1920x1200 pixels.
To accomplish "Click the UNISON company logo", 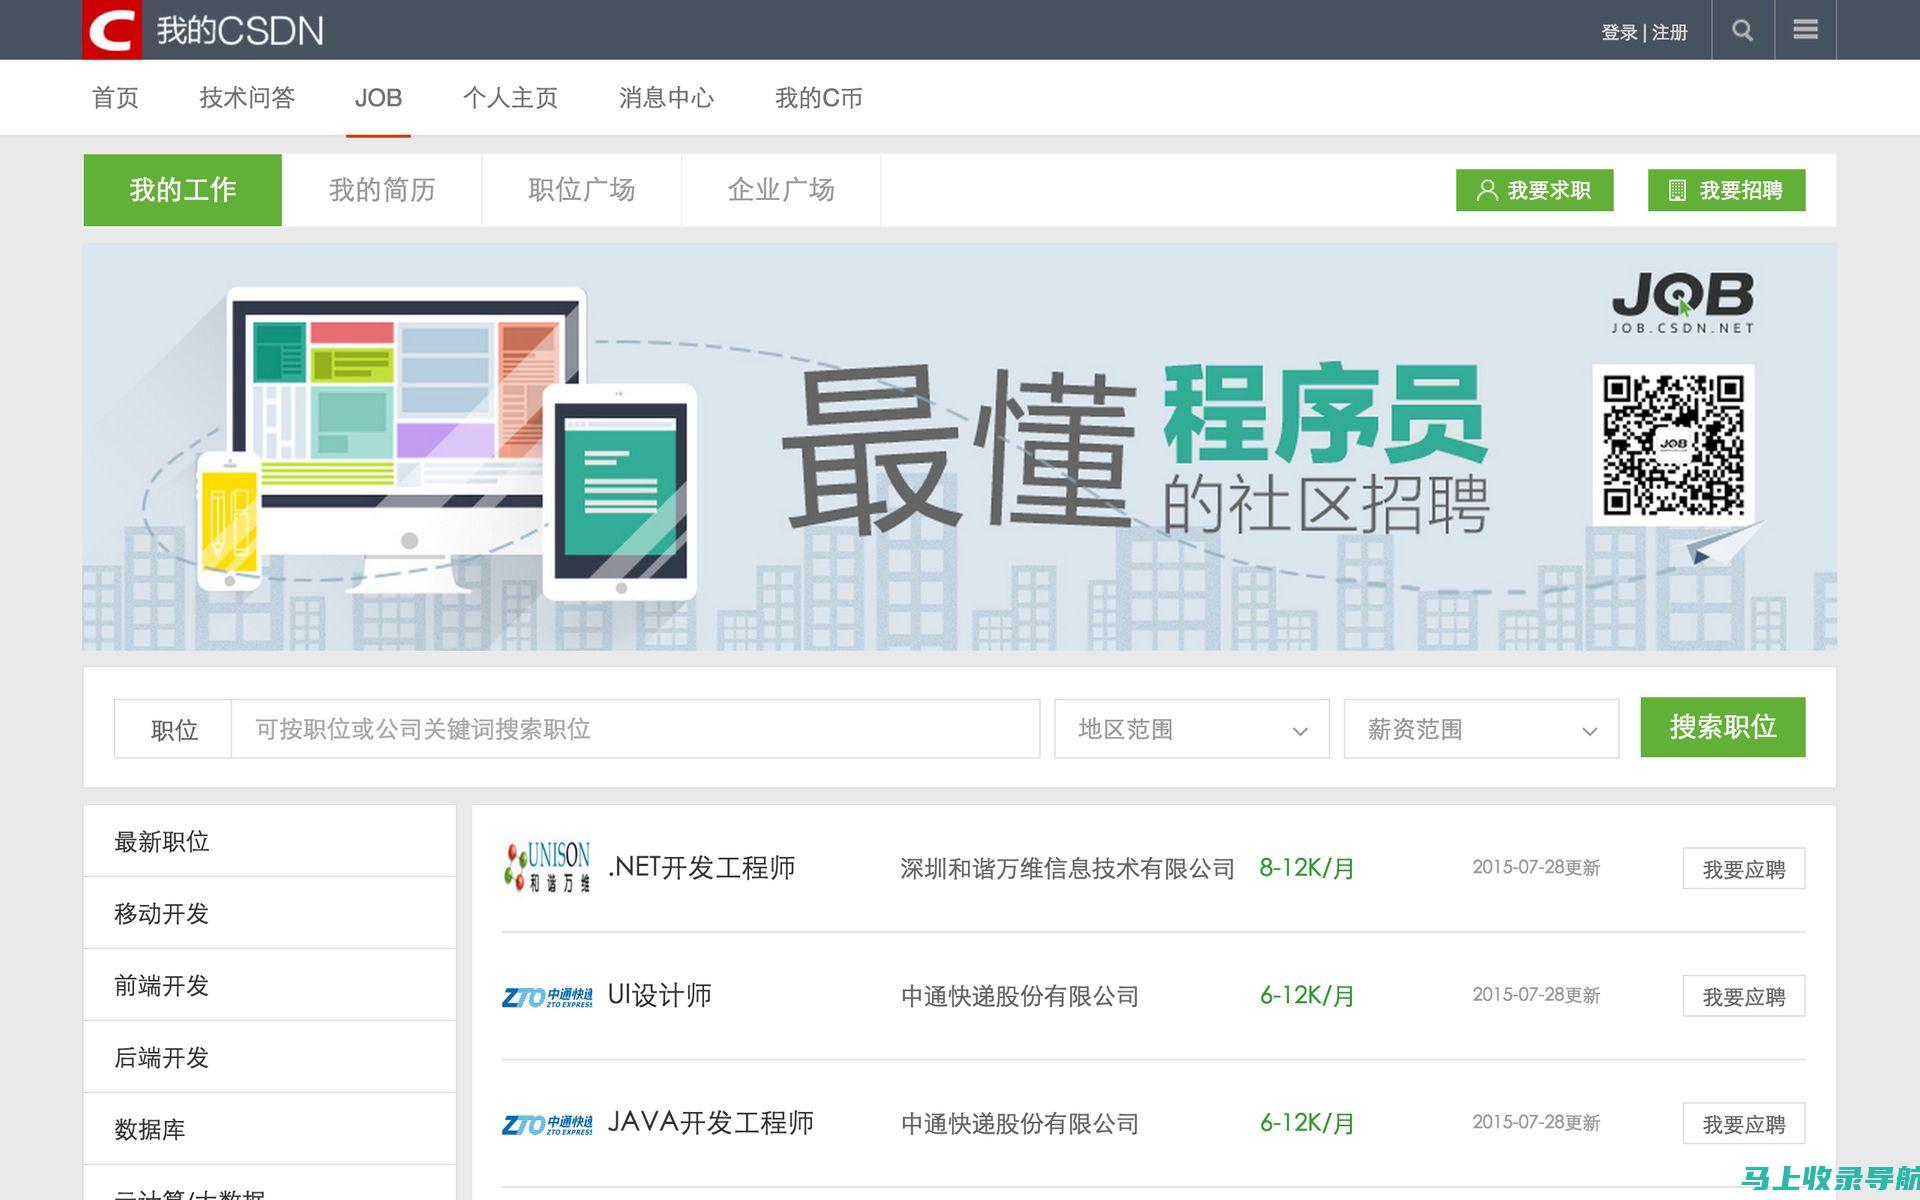I will click(x=547, y=867).
